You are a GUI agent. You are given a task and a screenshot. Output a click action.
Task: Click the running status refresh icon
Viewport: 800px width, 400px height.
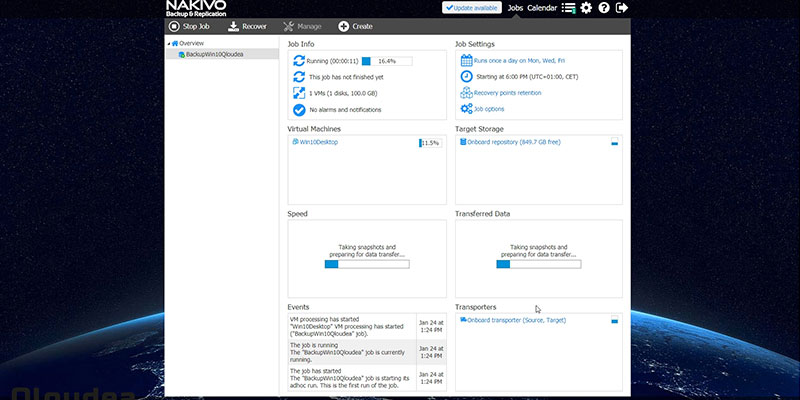299,61
